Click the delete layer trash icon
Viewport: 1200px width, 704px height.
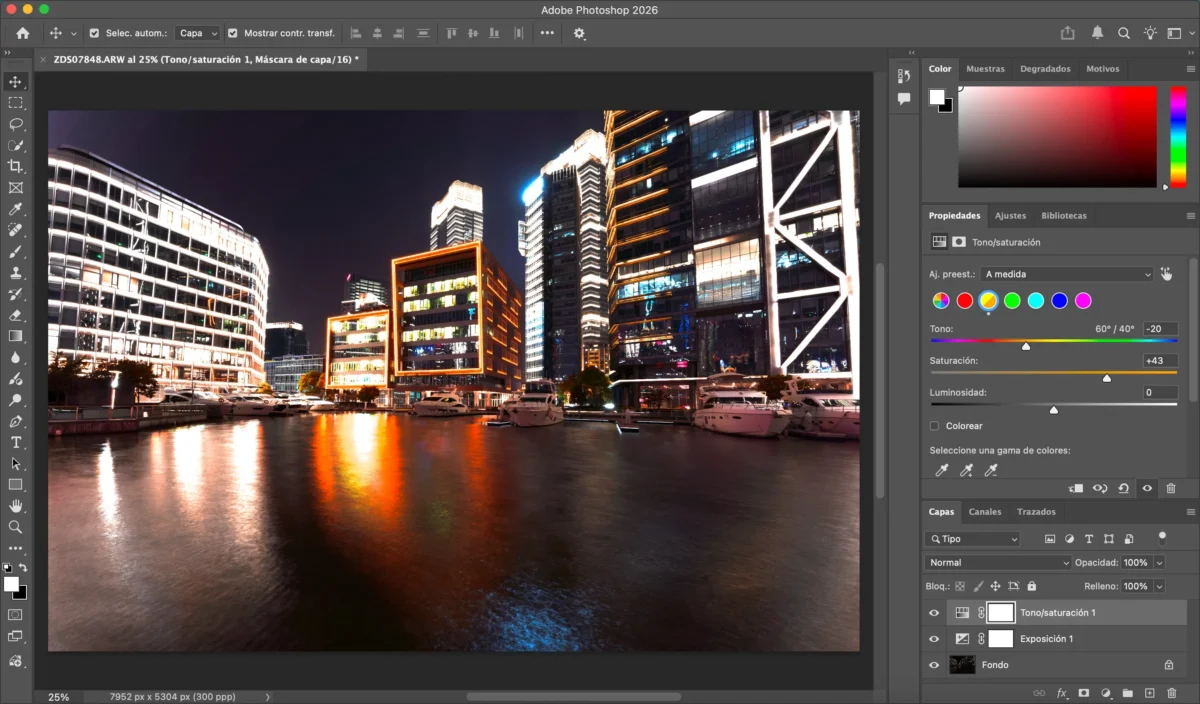[x=1171, y=693]
